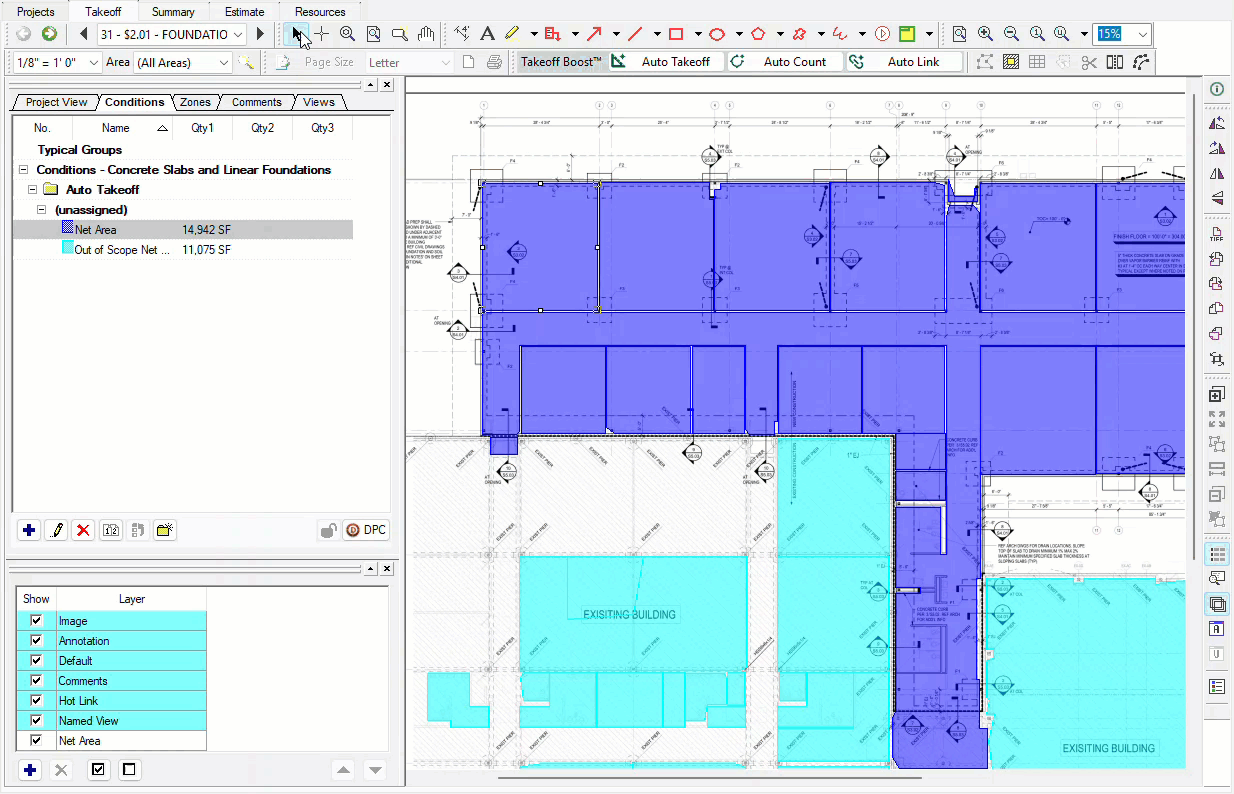Open the zoom percentage dropdown
Viewport: 1234px width, 794px height.
[x=1144, y=34]
